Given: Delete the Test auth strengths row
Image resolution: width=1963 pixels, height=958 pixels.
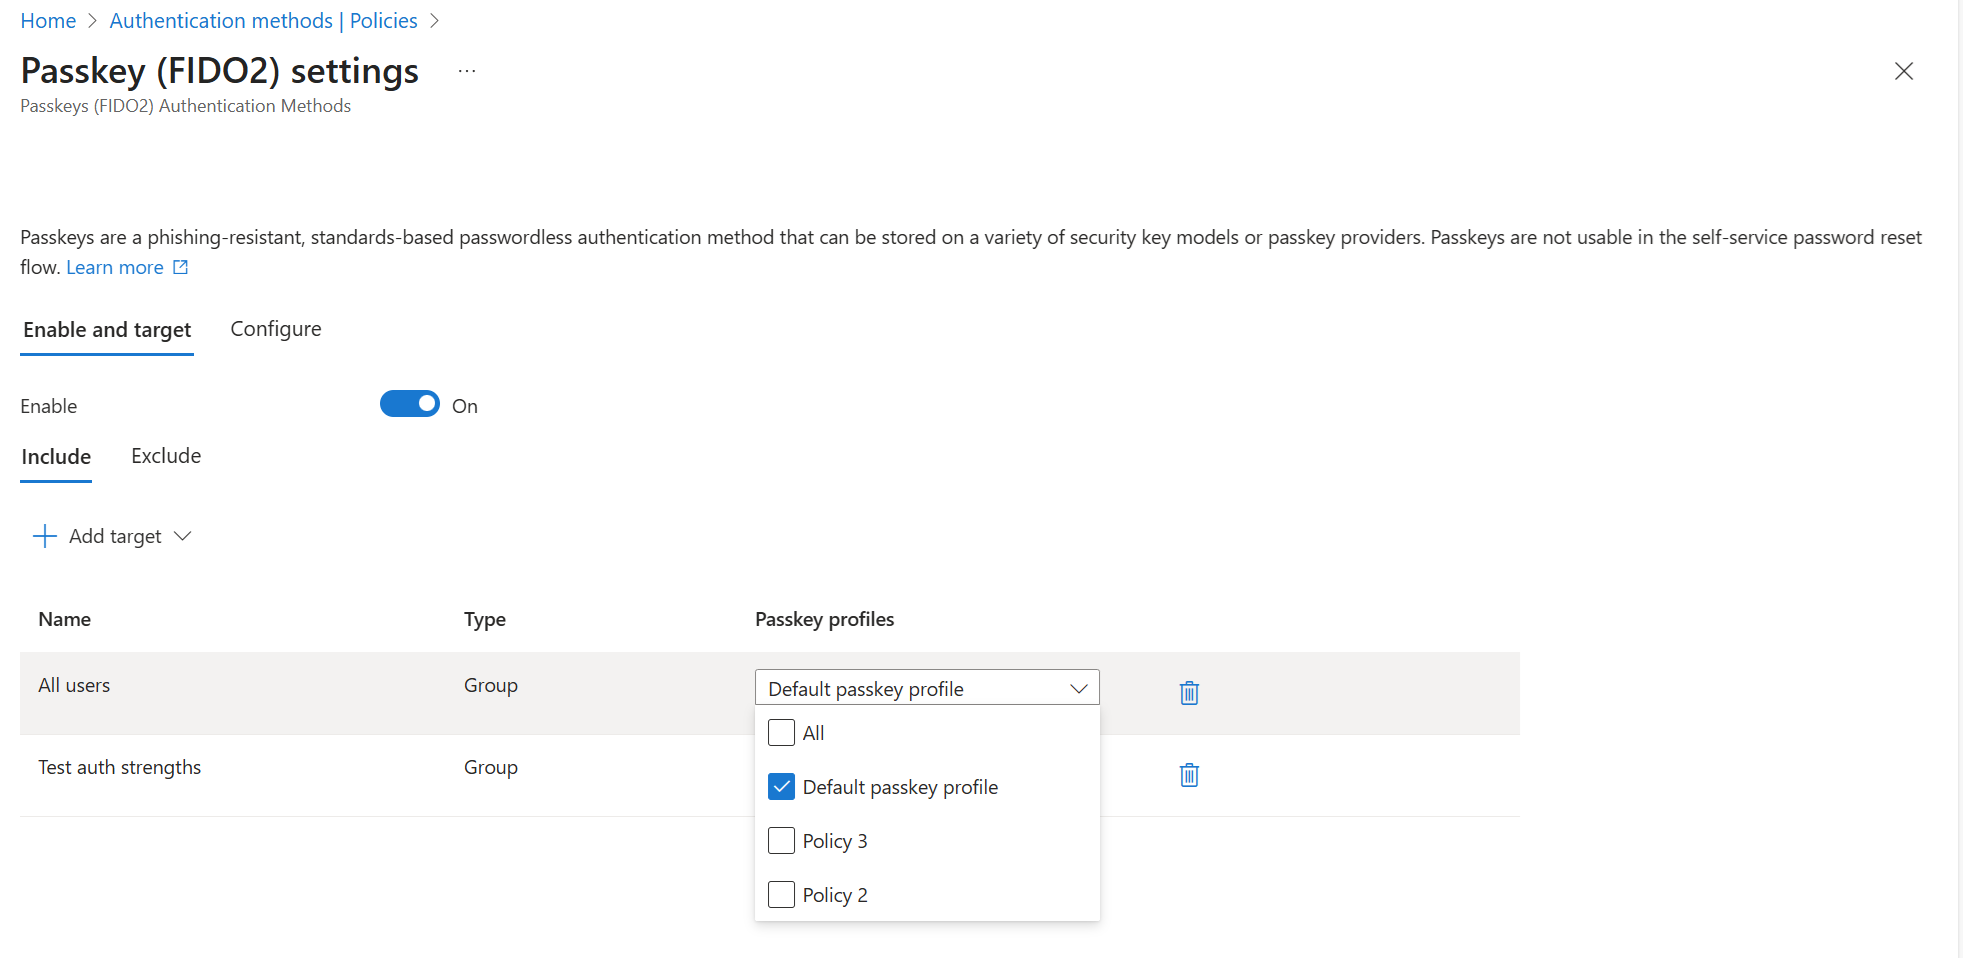Looking at the screenshot, I should (1188, 774).
